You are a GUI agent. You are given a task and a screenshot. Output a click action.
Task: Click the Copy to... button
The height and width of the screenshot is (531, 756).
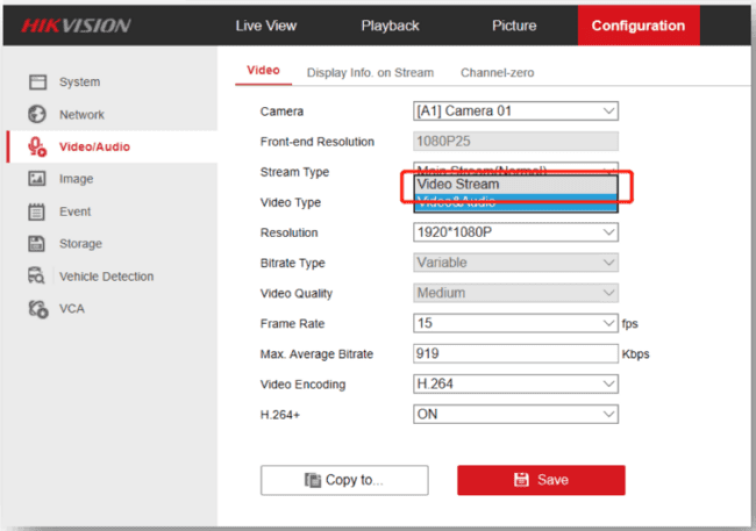[344, 480]
